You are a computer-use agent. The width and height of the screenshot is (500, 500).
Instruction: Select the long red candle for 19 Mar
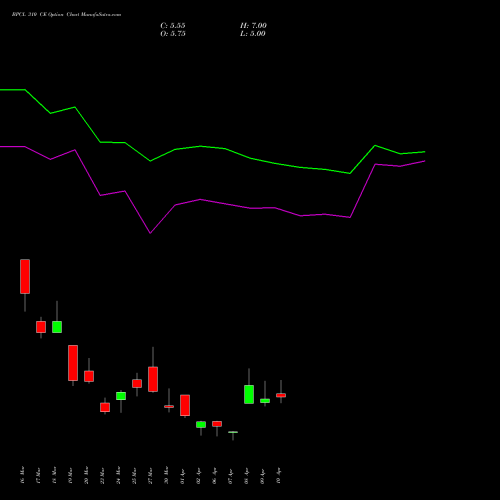pos(73,363)
